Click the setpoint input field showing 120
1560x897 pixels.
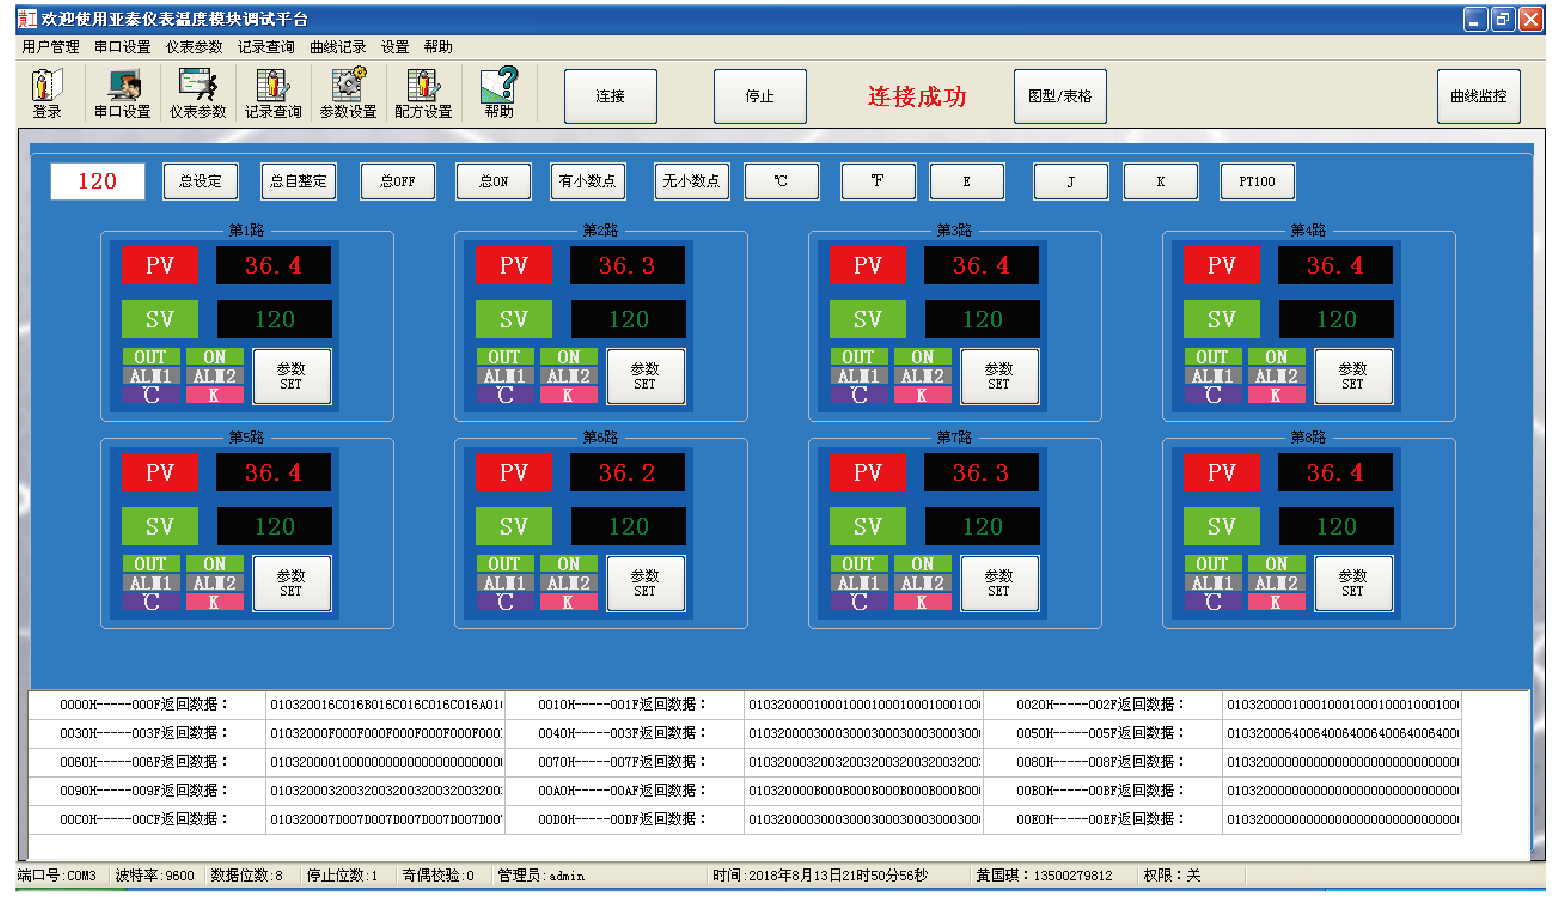[x=98, y=181]
